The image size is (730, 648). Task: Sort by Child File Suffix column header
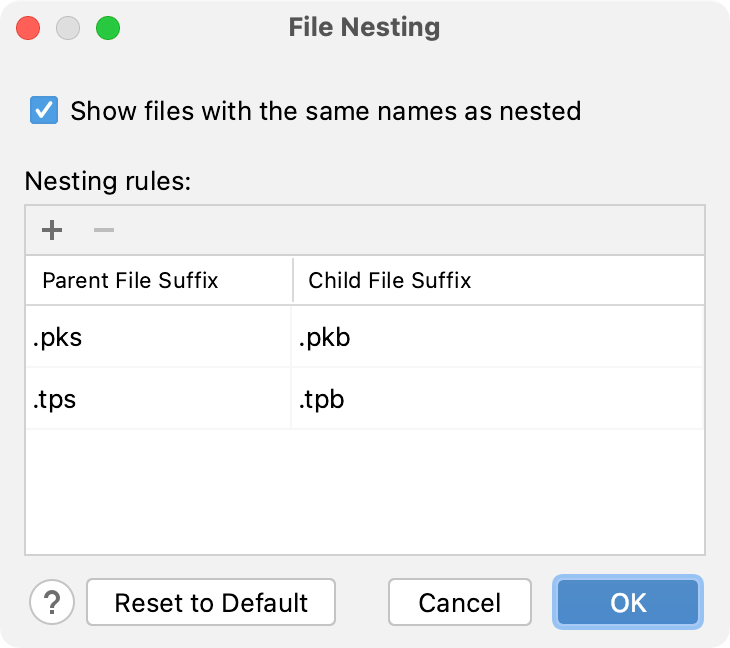(499, 280)
